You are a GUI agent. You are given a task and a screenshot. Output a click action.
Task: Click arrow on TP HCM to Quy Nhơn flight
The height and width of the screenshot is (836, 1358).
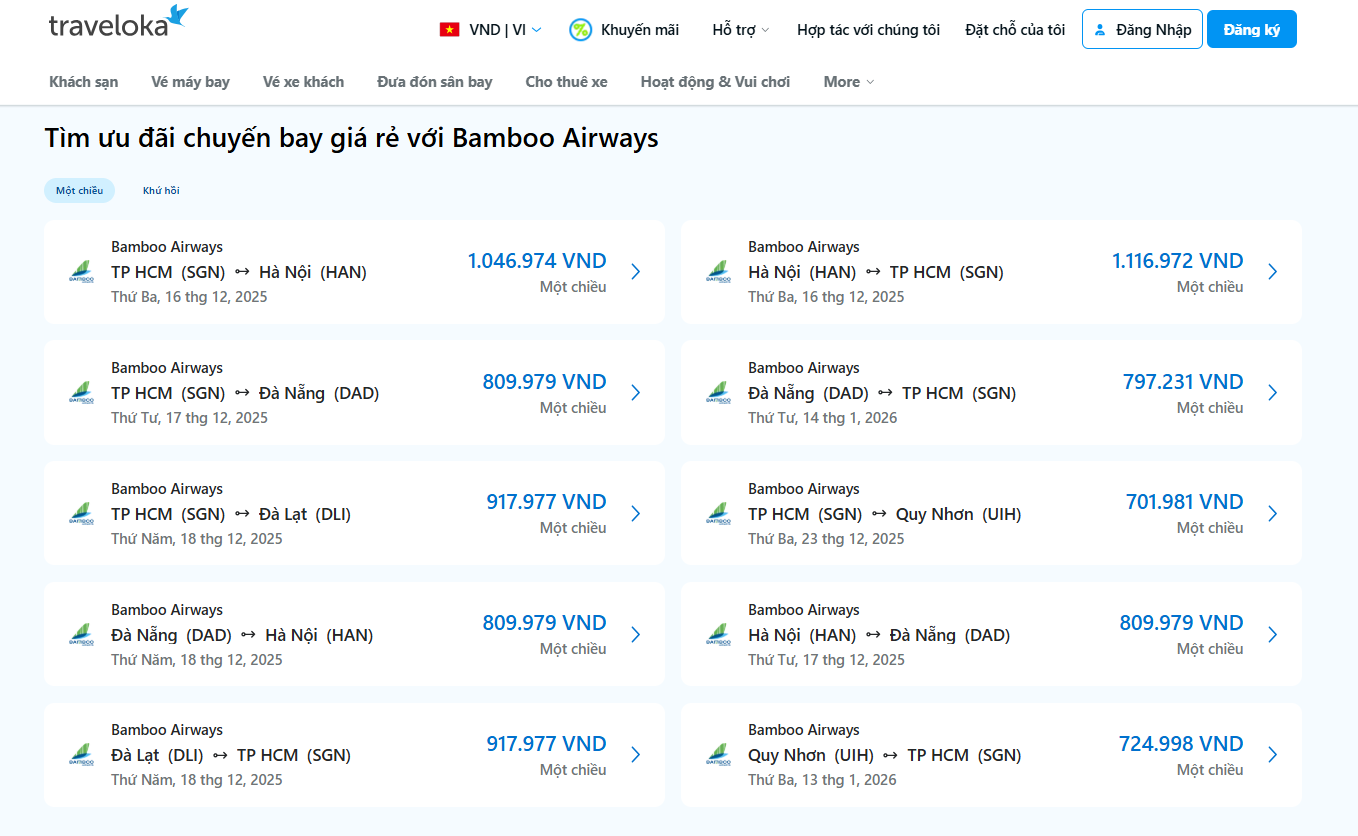click(x=1272, y=514)
